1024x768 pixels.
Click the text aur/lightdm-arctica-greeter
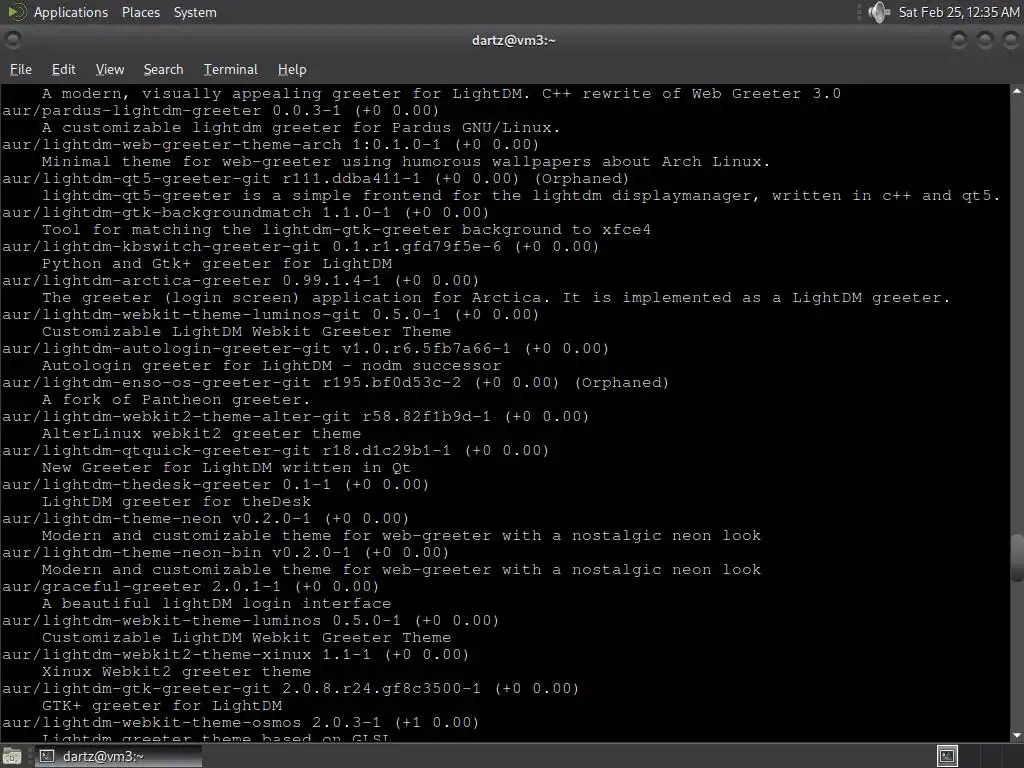pos(136,280)
